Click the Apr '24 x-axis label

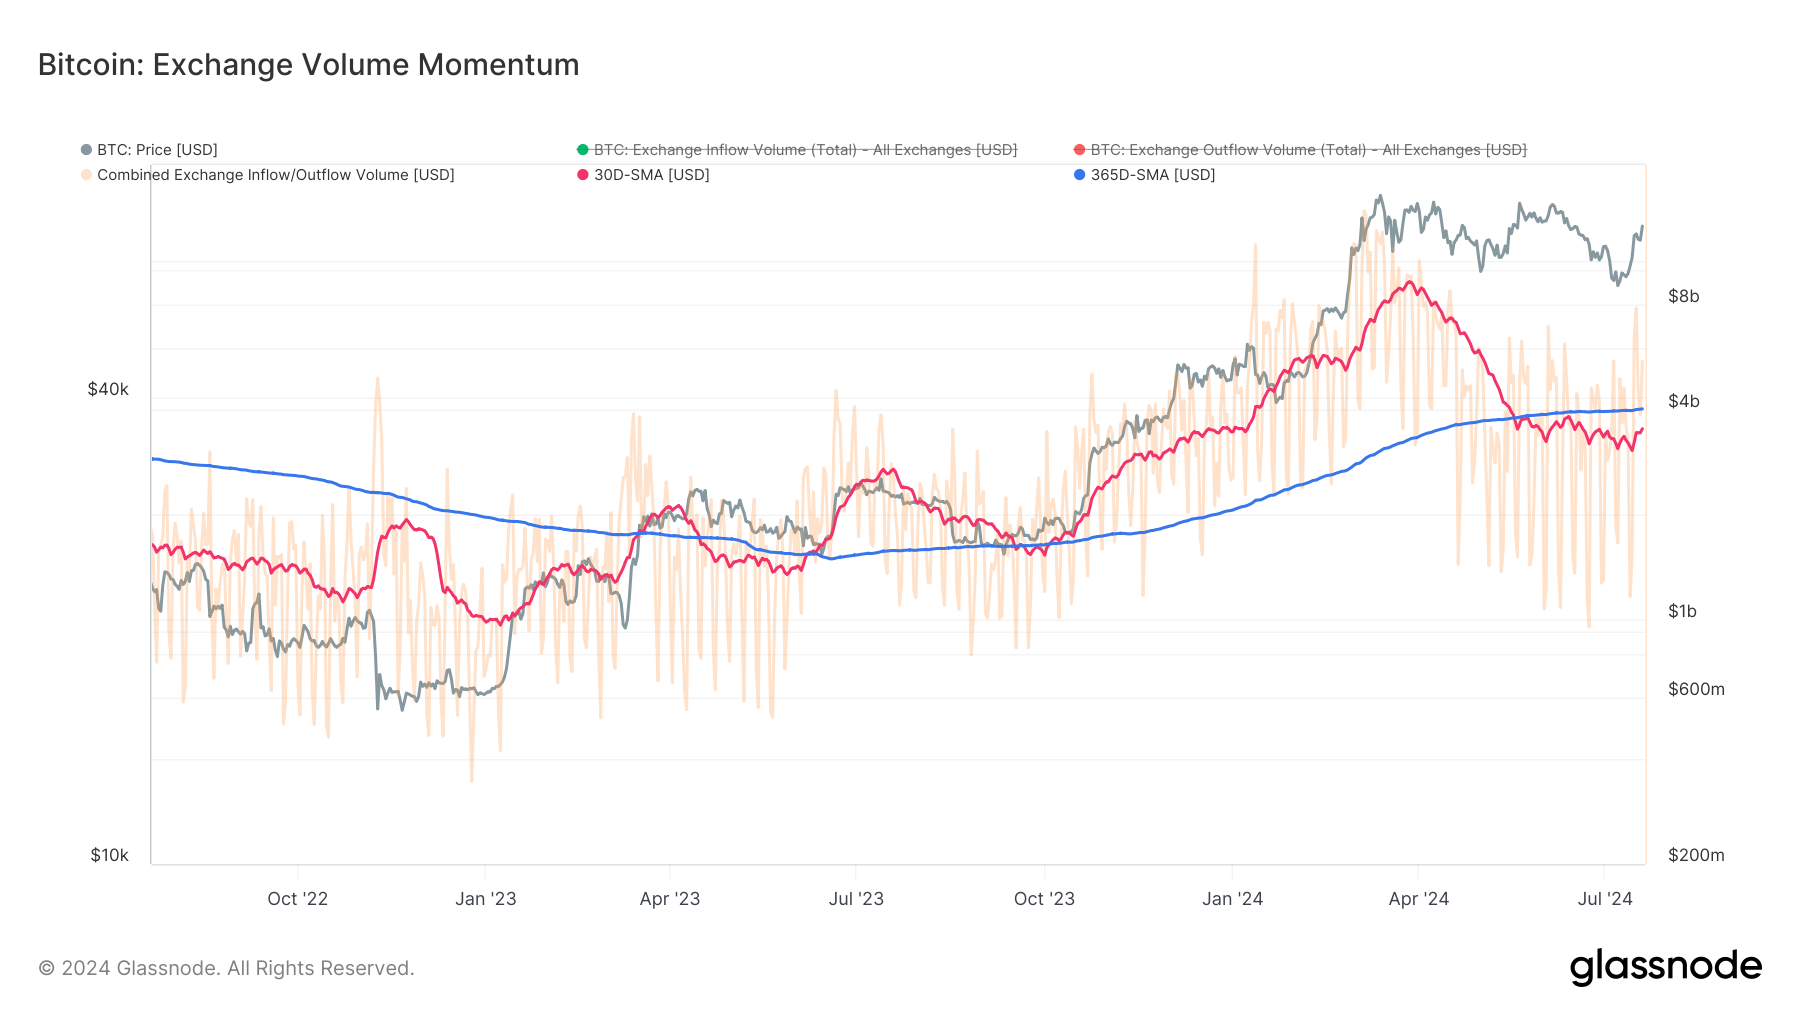click(1418, 899)
